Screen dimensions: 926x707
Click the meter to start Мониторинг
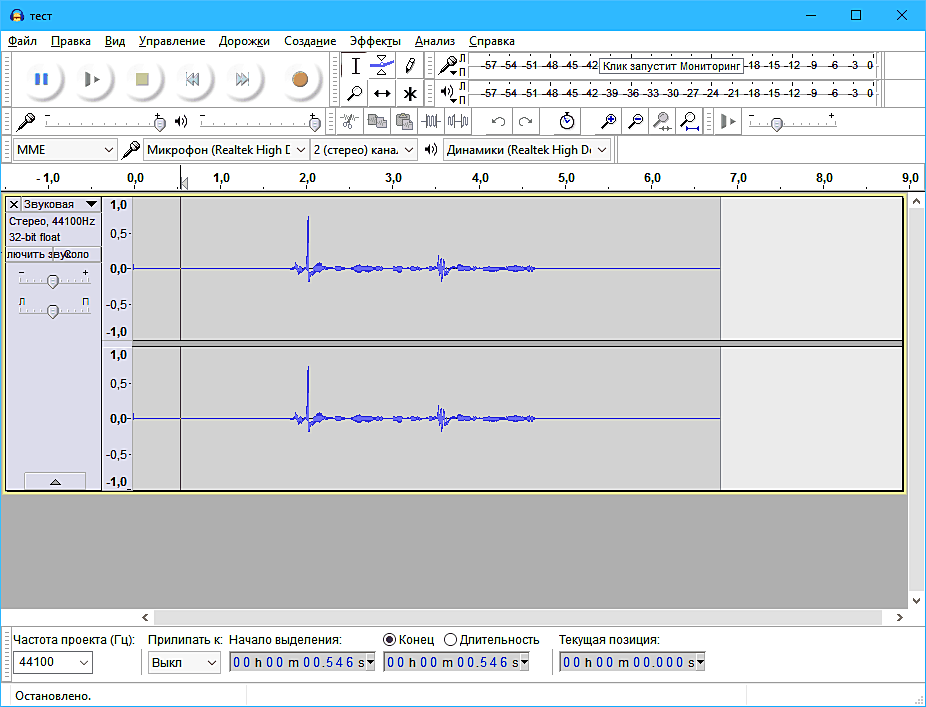pyautogui.click(x=670, y=65)
